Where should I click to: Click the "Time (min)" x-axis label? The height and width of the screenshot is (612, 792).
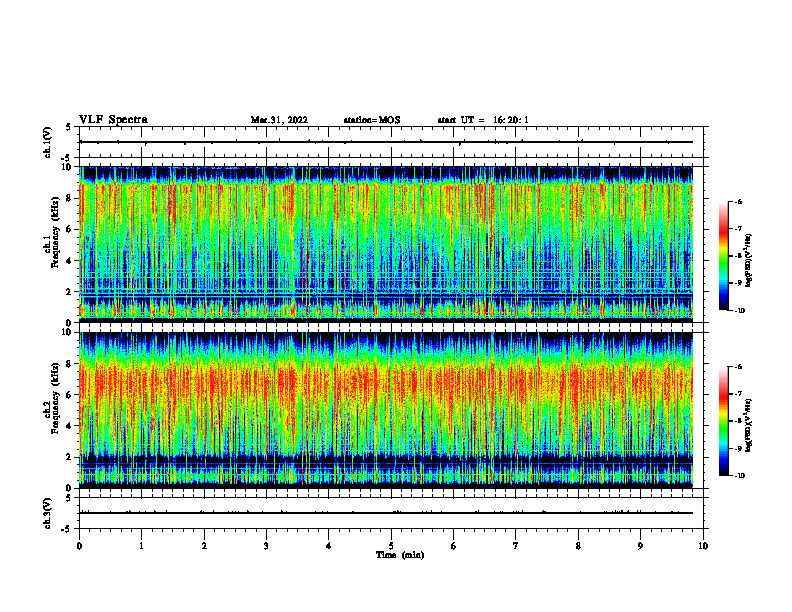[x=400, y=555]
